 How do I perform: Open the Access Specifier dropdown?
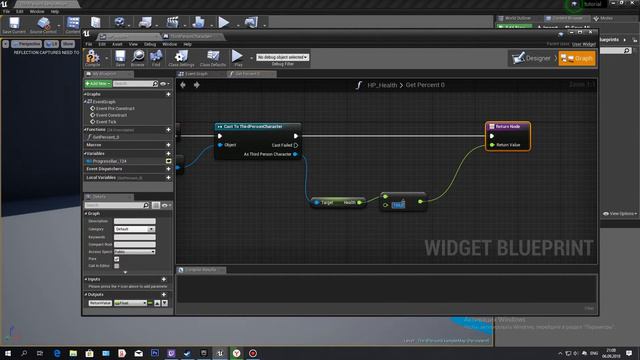tap(135, 252)
